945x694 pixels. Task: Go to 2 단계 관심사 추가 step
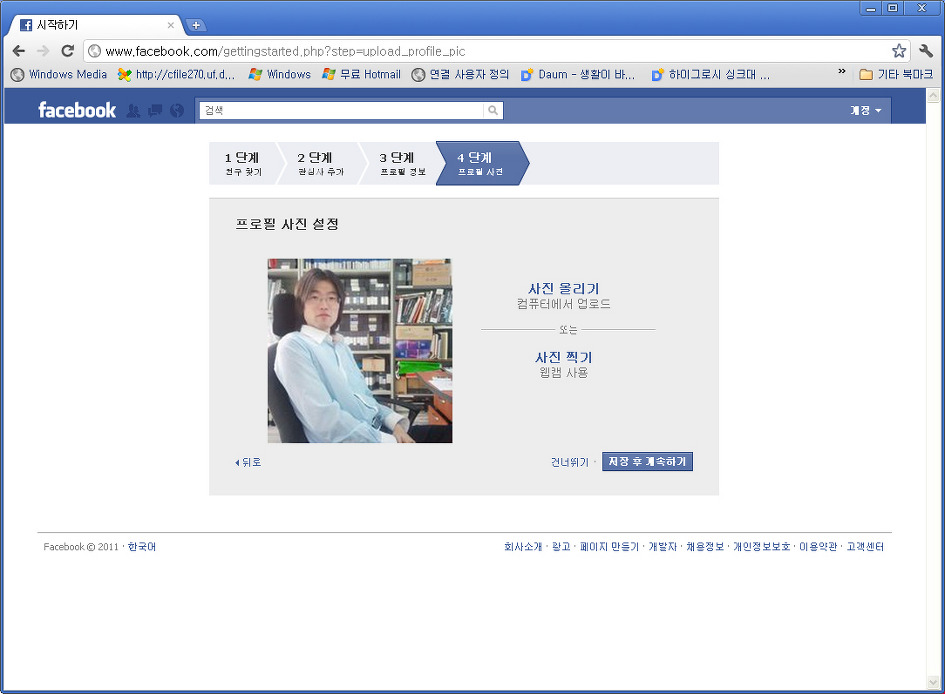320,163
